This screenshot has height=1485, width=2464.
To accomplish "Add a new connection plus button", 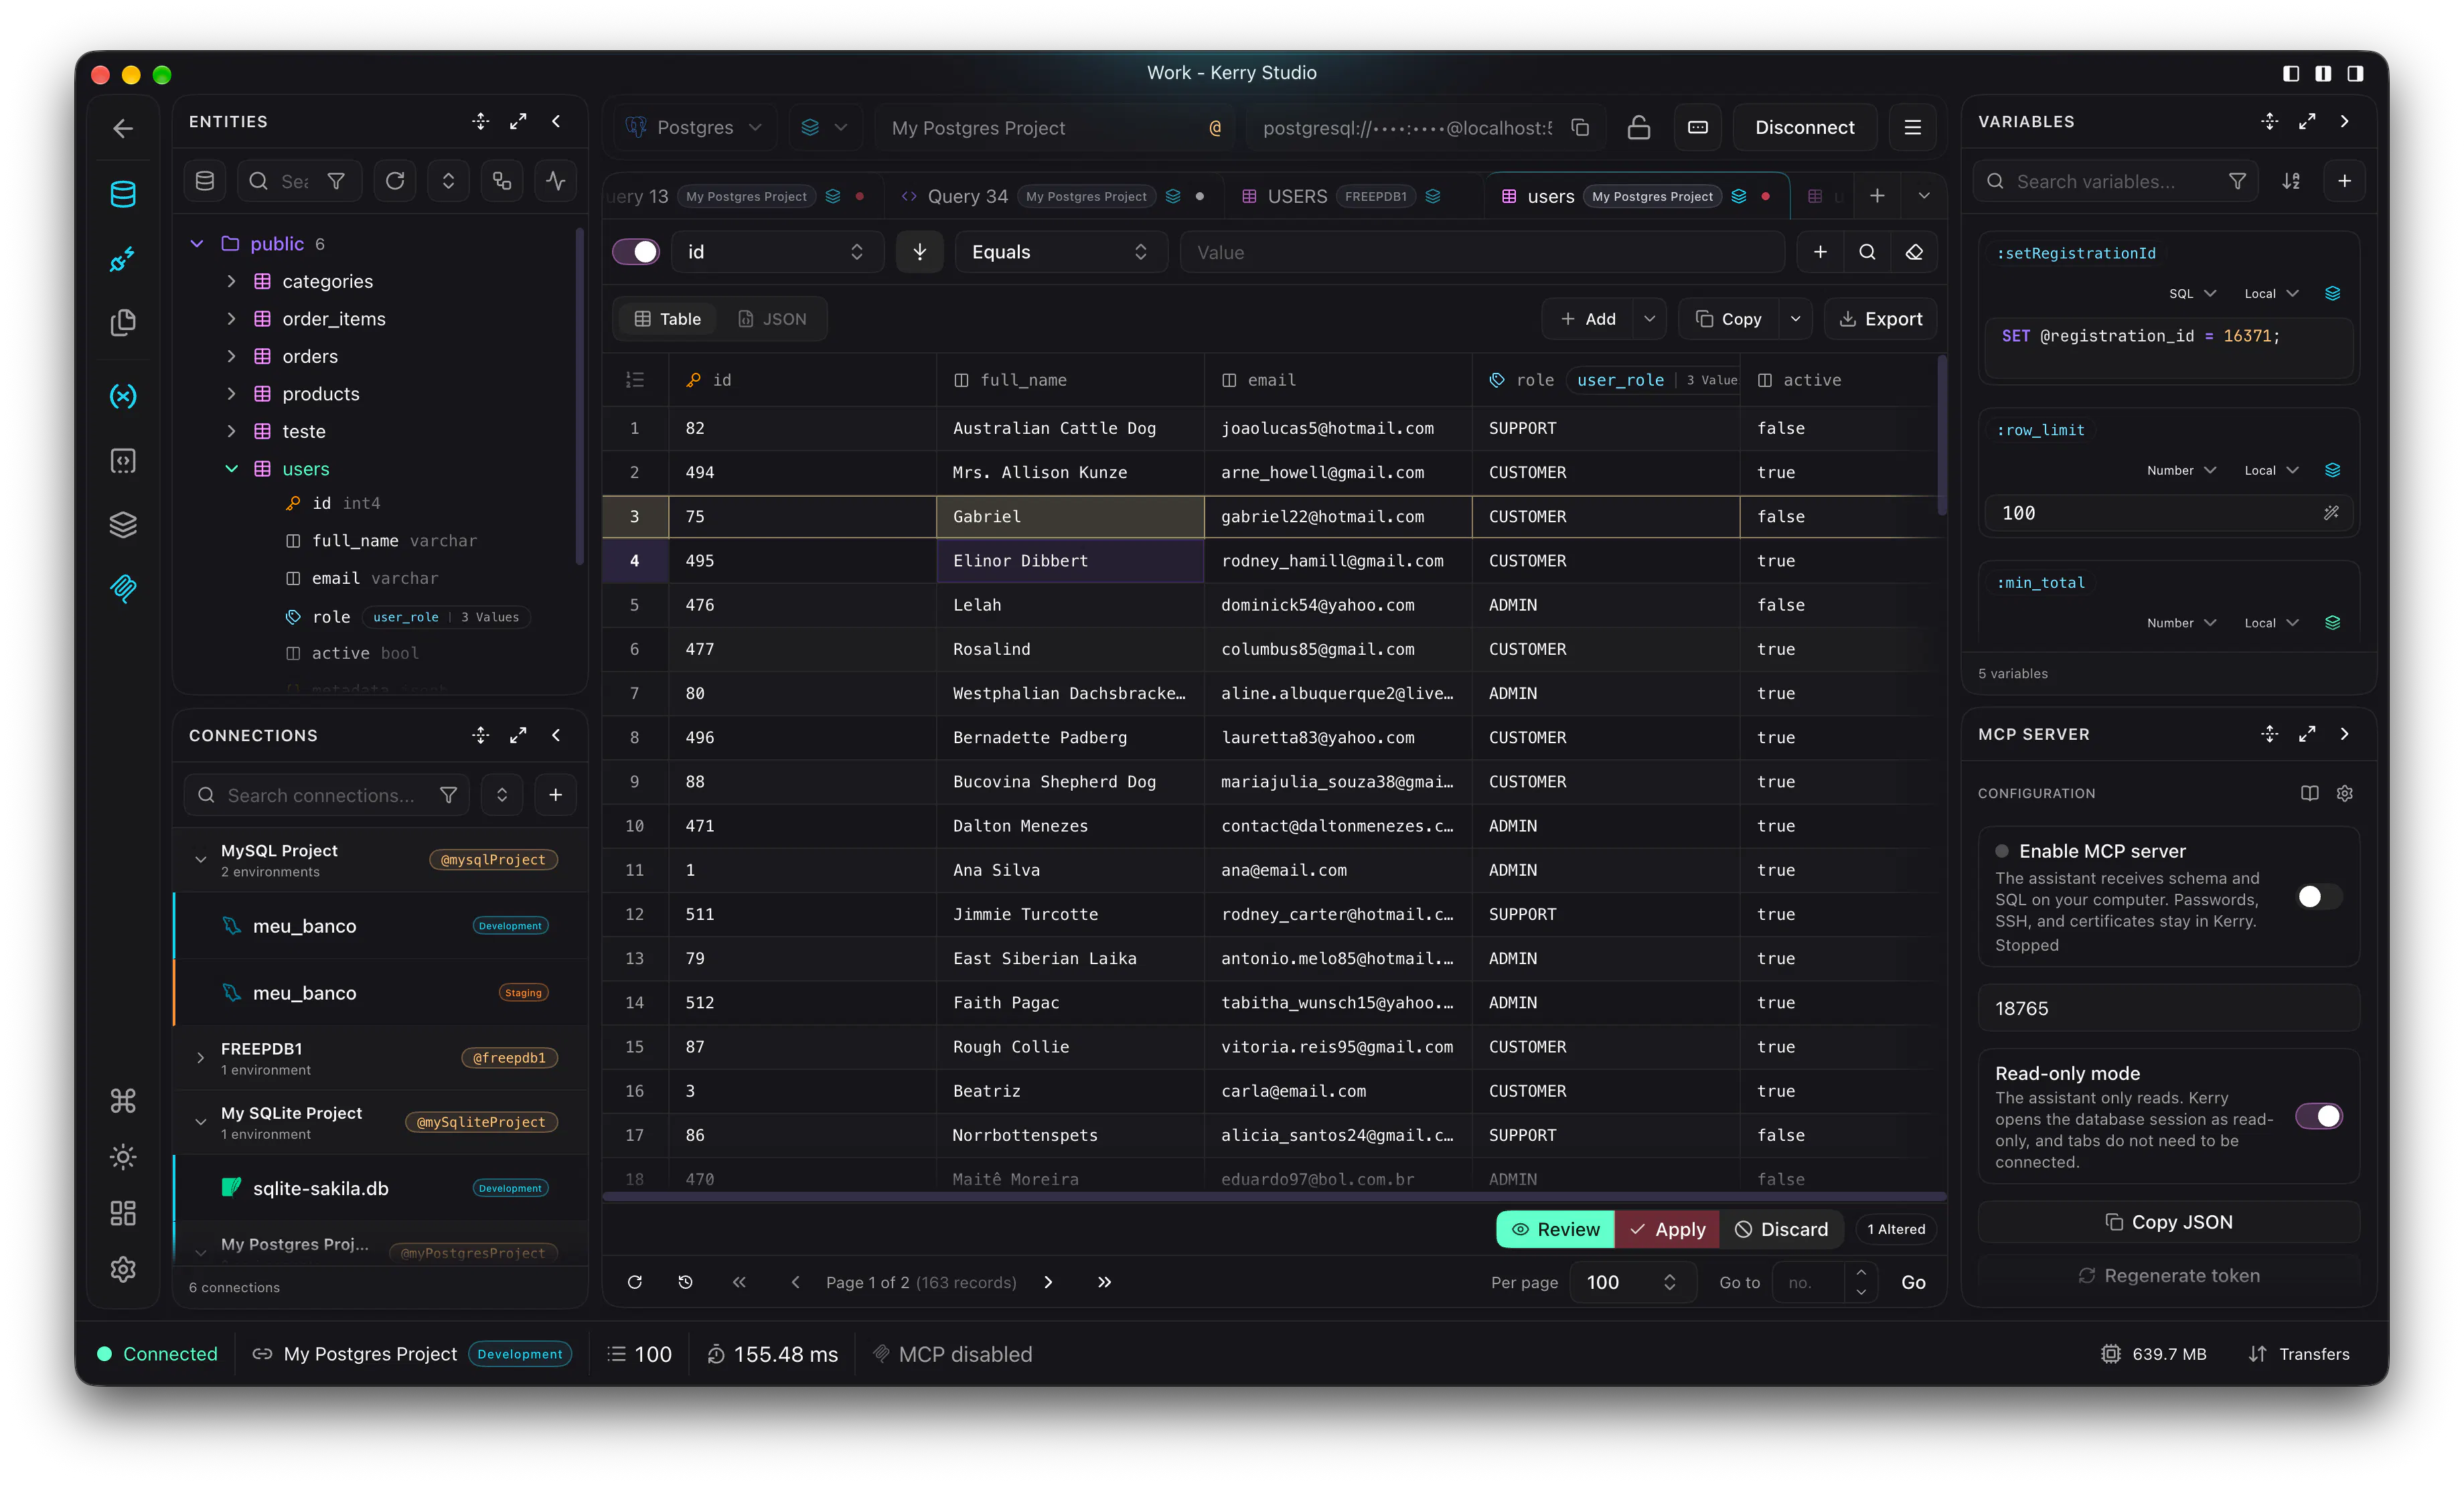I will [x=555, y=795].
